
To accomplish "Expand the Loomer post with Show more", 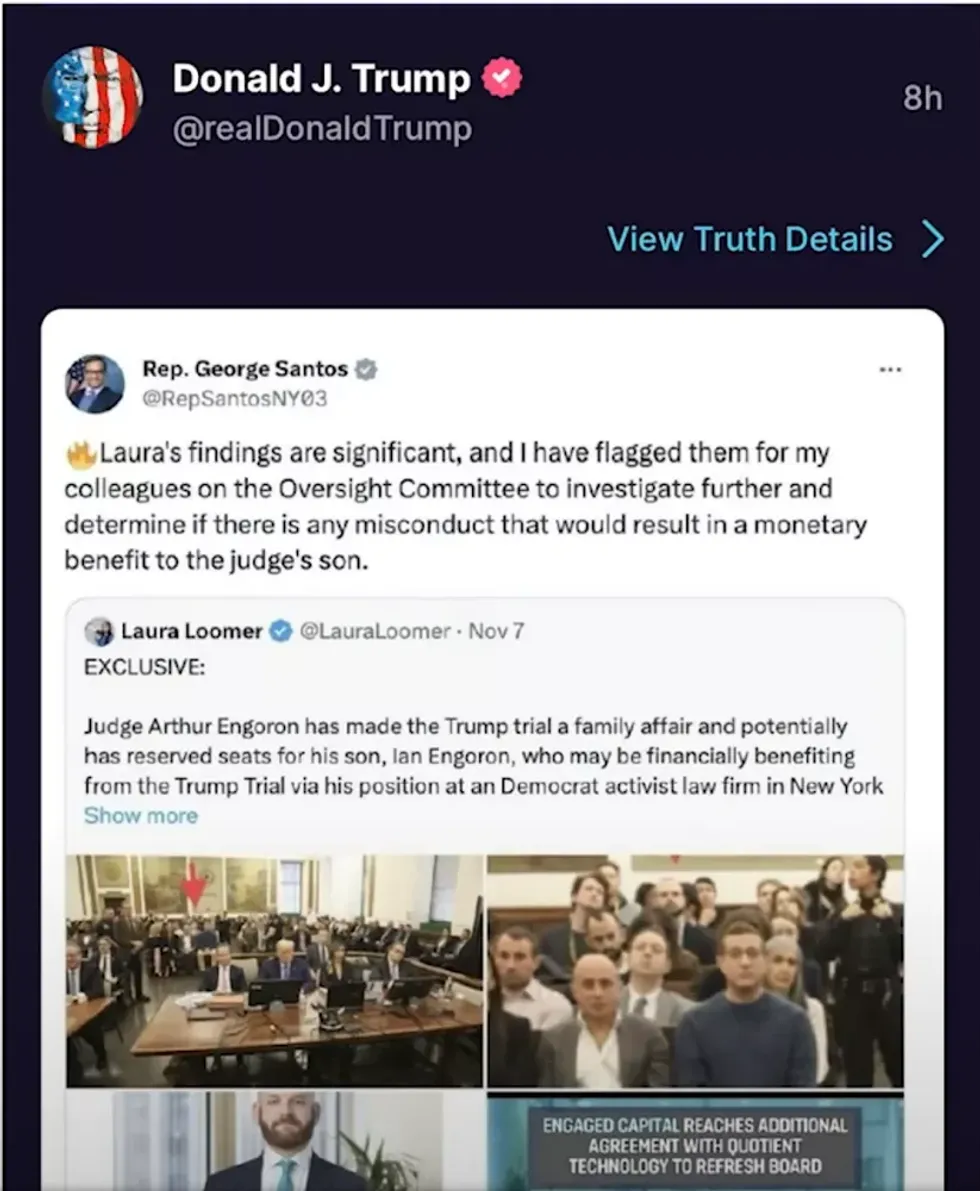I will 141,815.
